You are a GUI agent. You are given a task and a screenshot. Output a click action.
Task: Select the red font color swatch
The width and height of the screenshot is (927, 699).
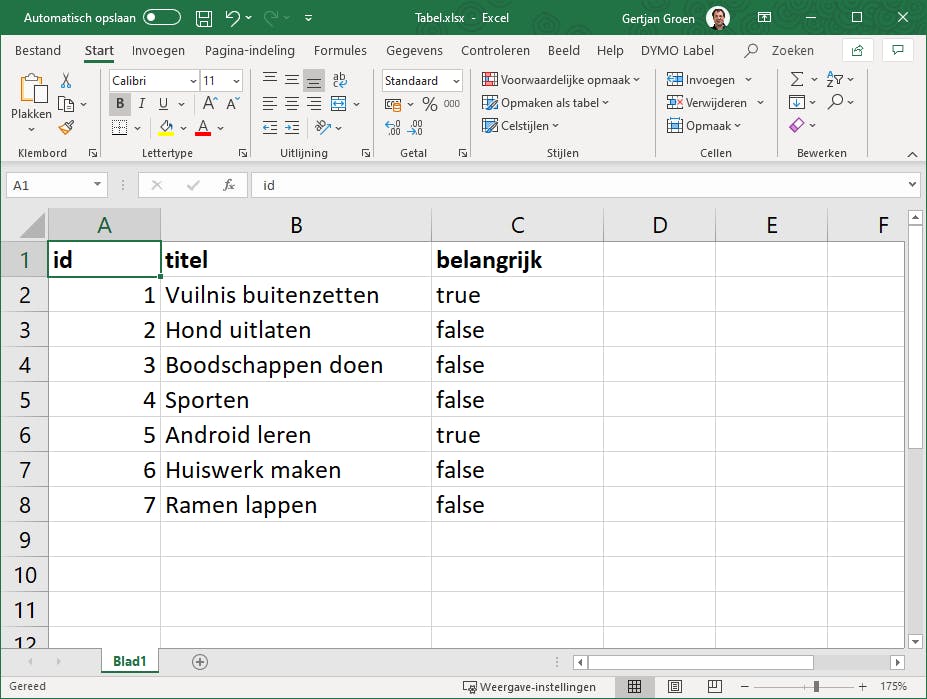tap(201, 128)
